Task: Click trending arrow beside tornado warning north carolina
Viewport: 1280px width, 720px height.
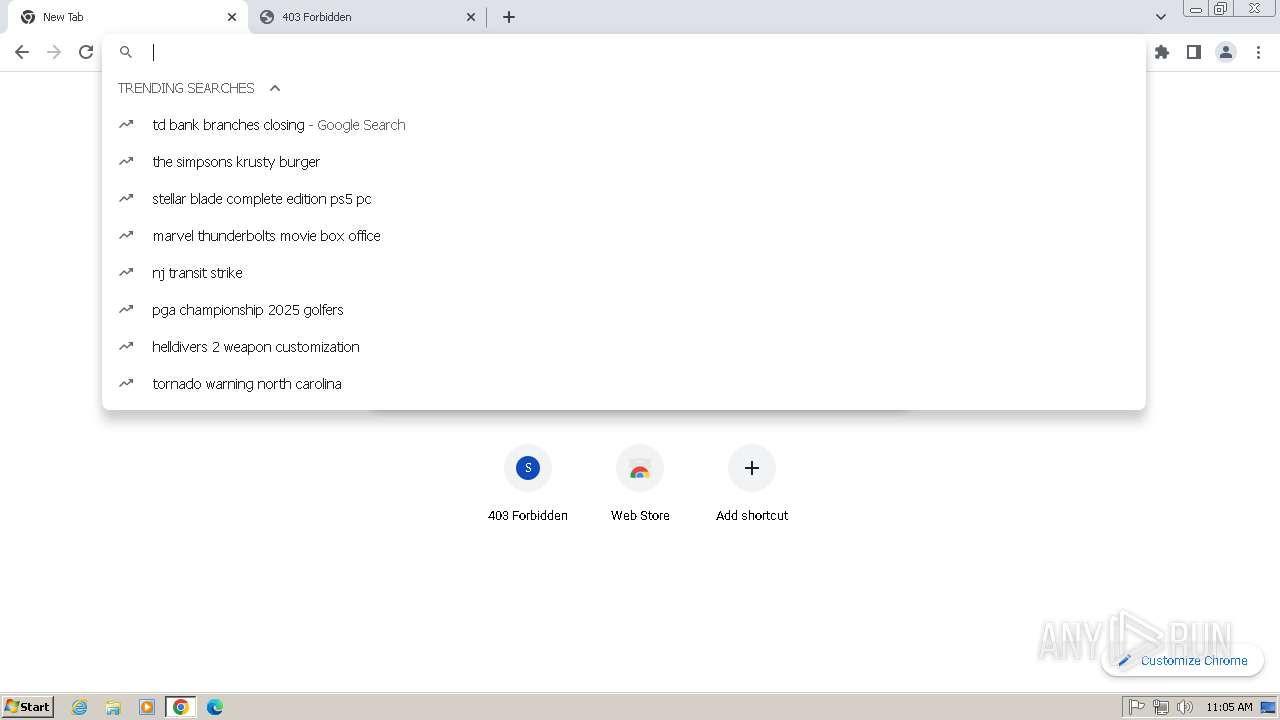Action: pos(126,383)
